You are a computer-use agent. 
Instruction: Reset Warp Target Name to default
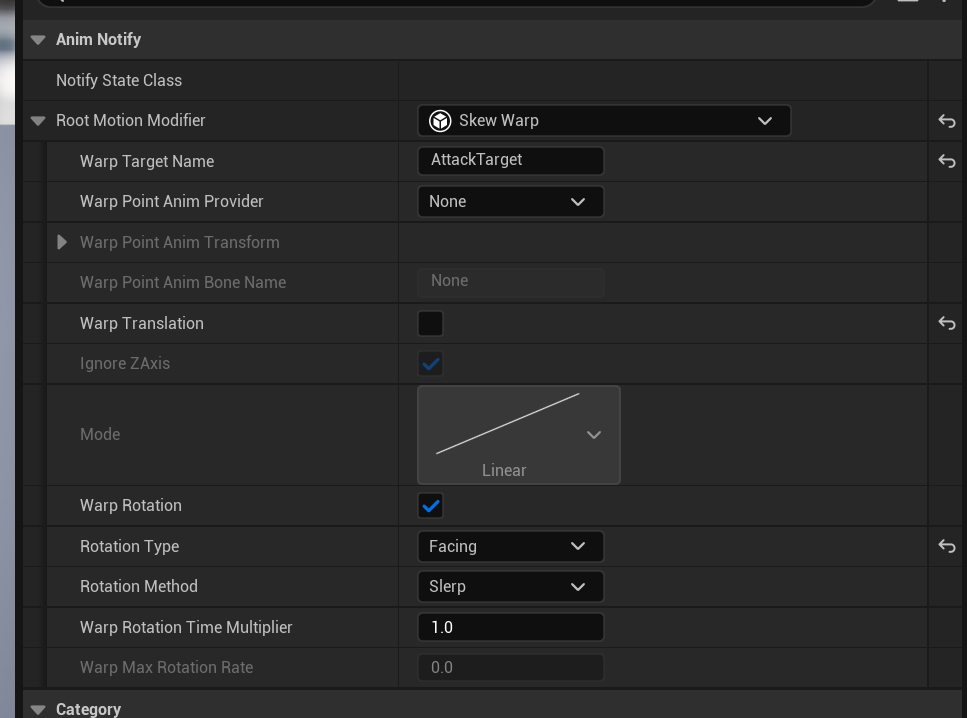coord(946,161)
